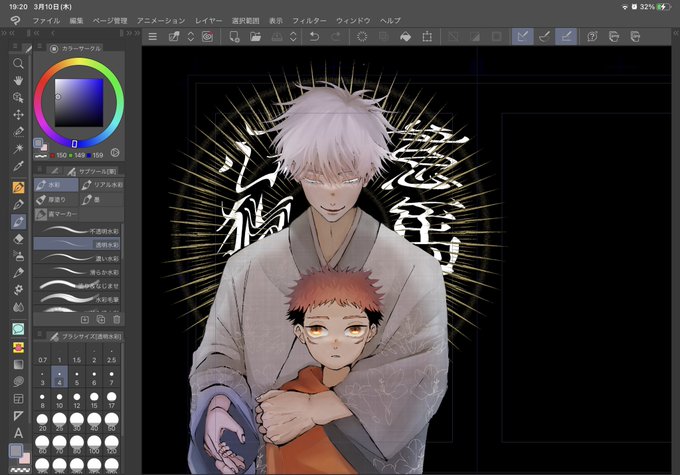Choose the 濃い水彩 brush
Viewport: 680px width, 475px height.
77,258
